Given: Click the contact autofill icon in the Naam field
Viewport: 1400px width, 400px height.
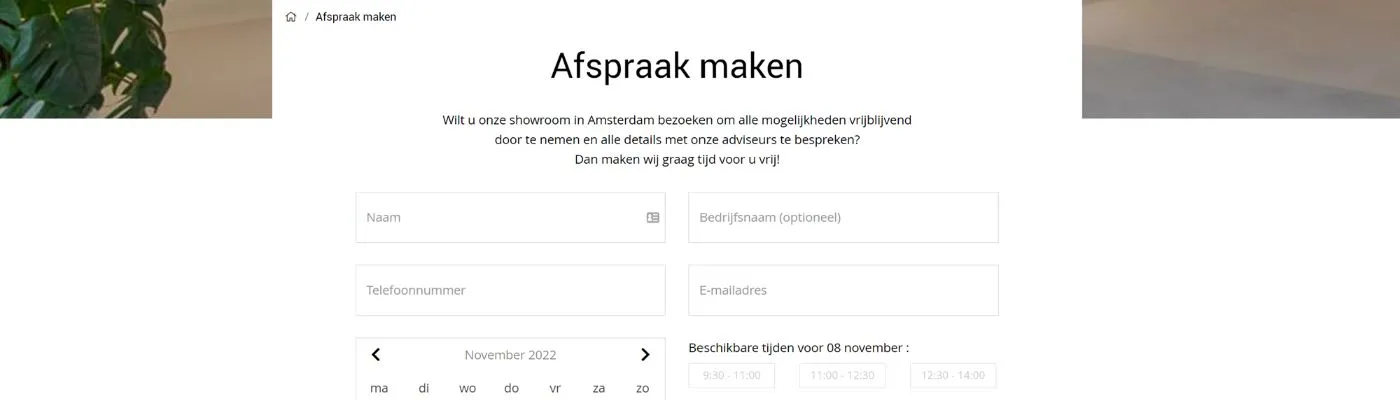Looking at the screenshot, I should 653,217.
